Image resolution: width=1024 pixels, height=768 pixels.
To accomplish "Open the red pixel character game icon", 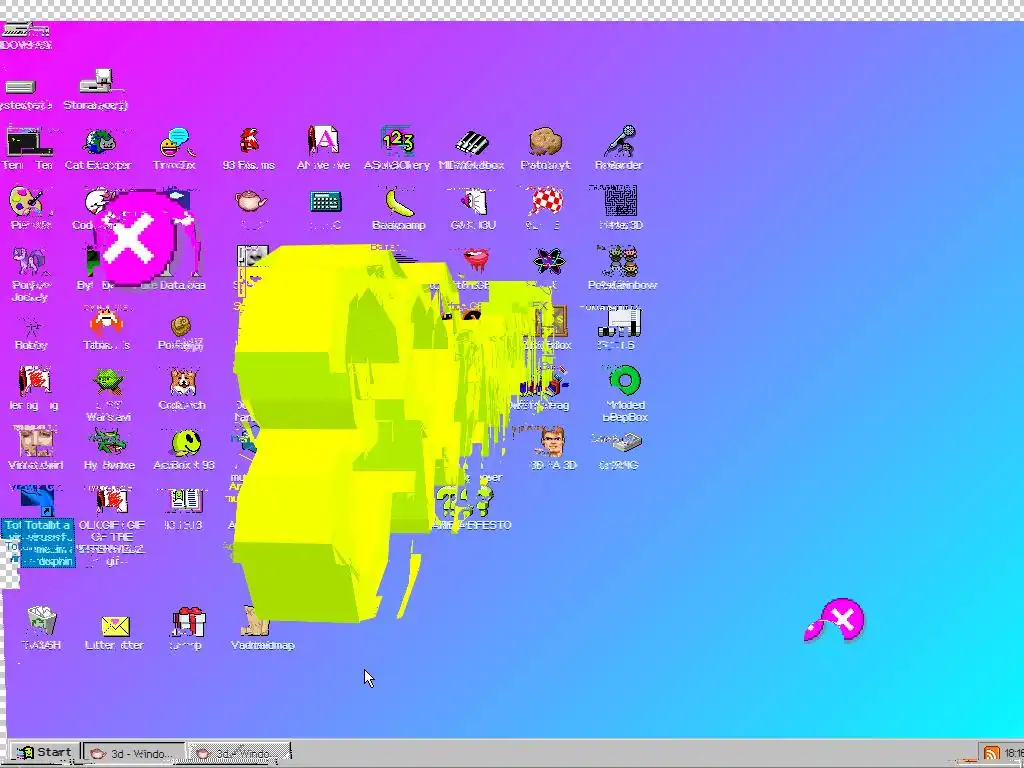I will tap(249, 140).
